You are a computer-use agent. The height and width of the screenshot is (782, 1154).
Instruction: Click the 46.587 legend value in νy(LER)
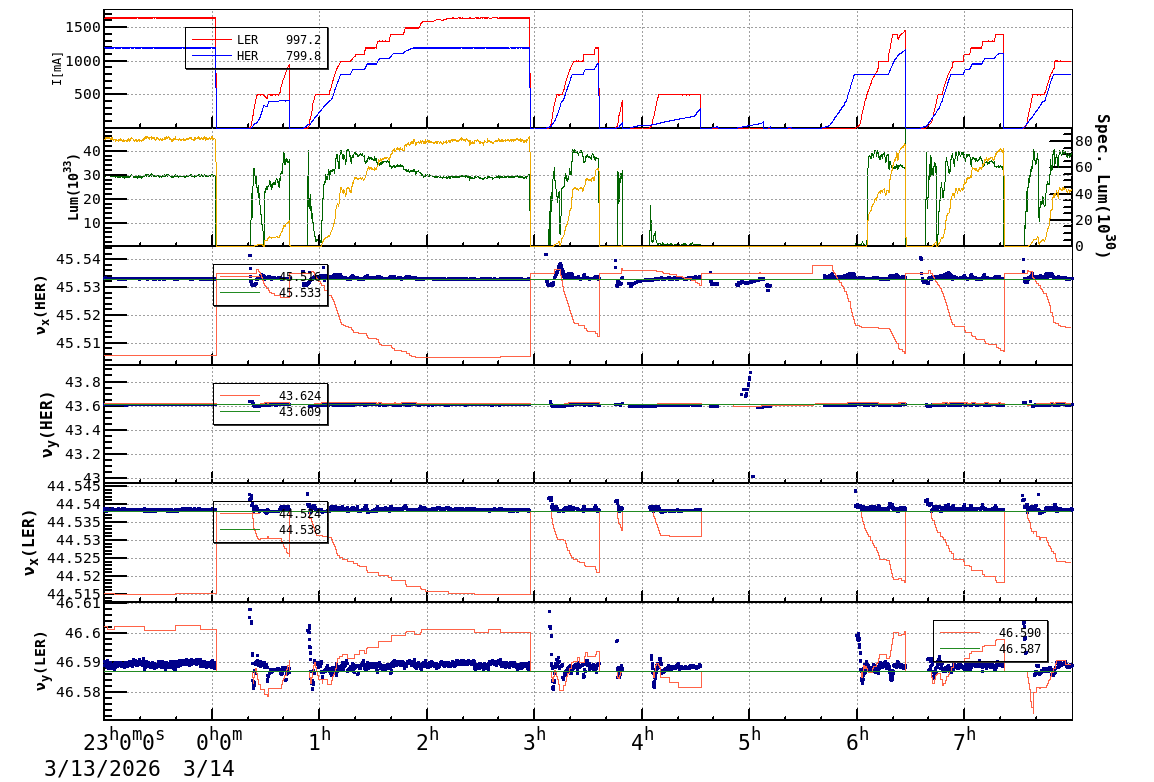click(x=1020, y=649)
